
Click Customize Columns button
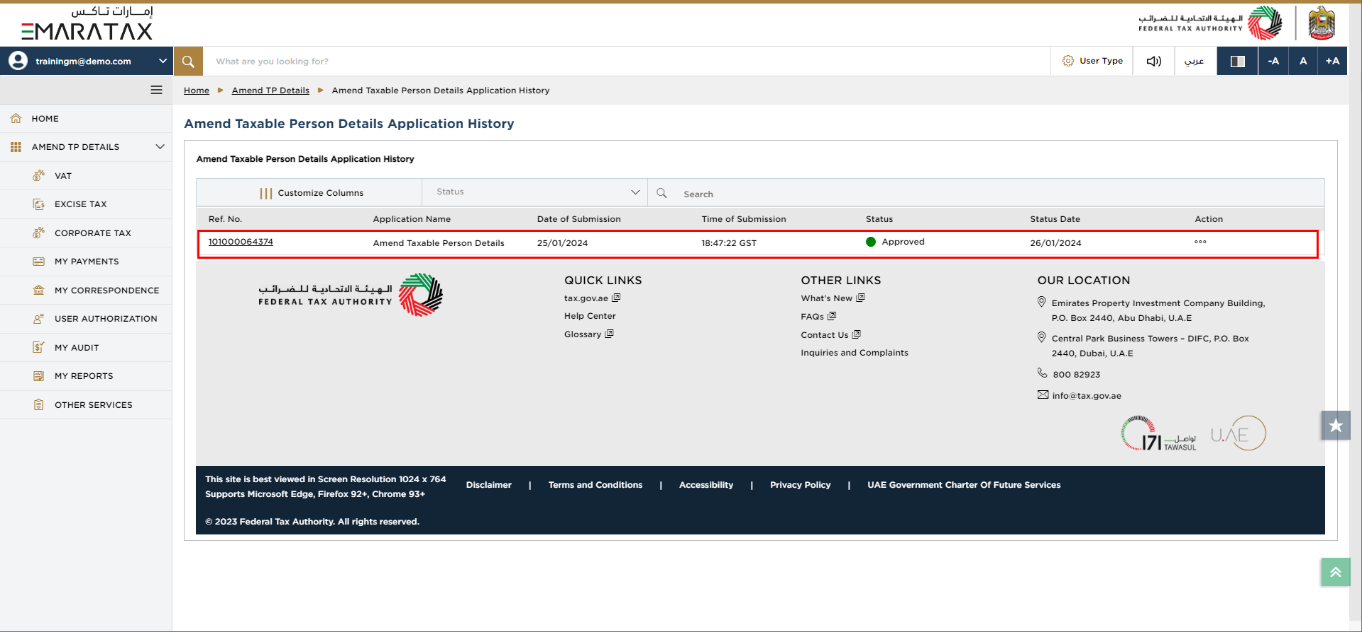(x=311, y=193)
